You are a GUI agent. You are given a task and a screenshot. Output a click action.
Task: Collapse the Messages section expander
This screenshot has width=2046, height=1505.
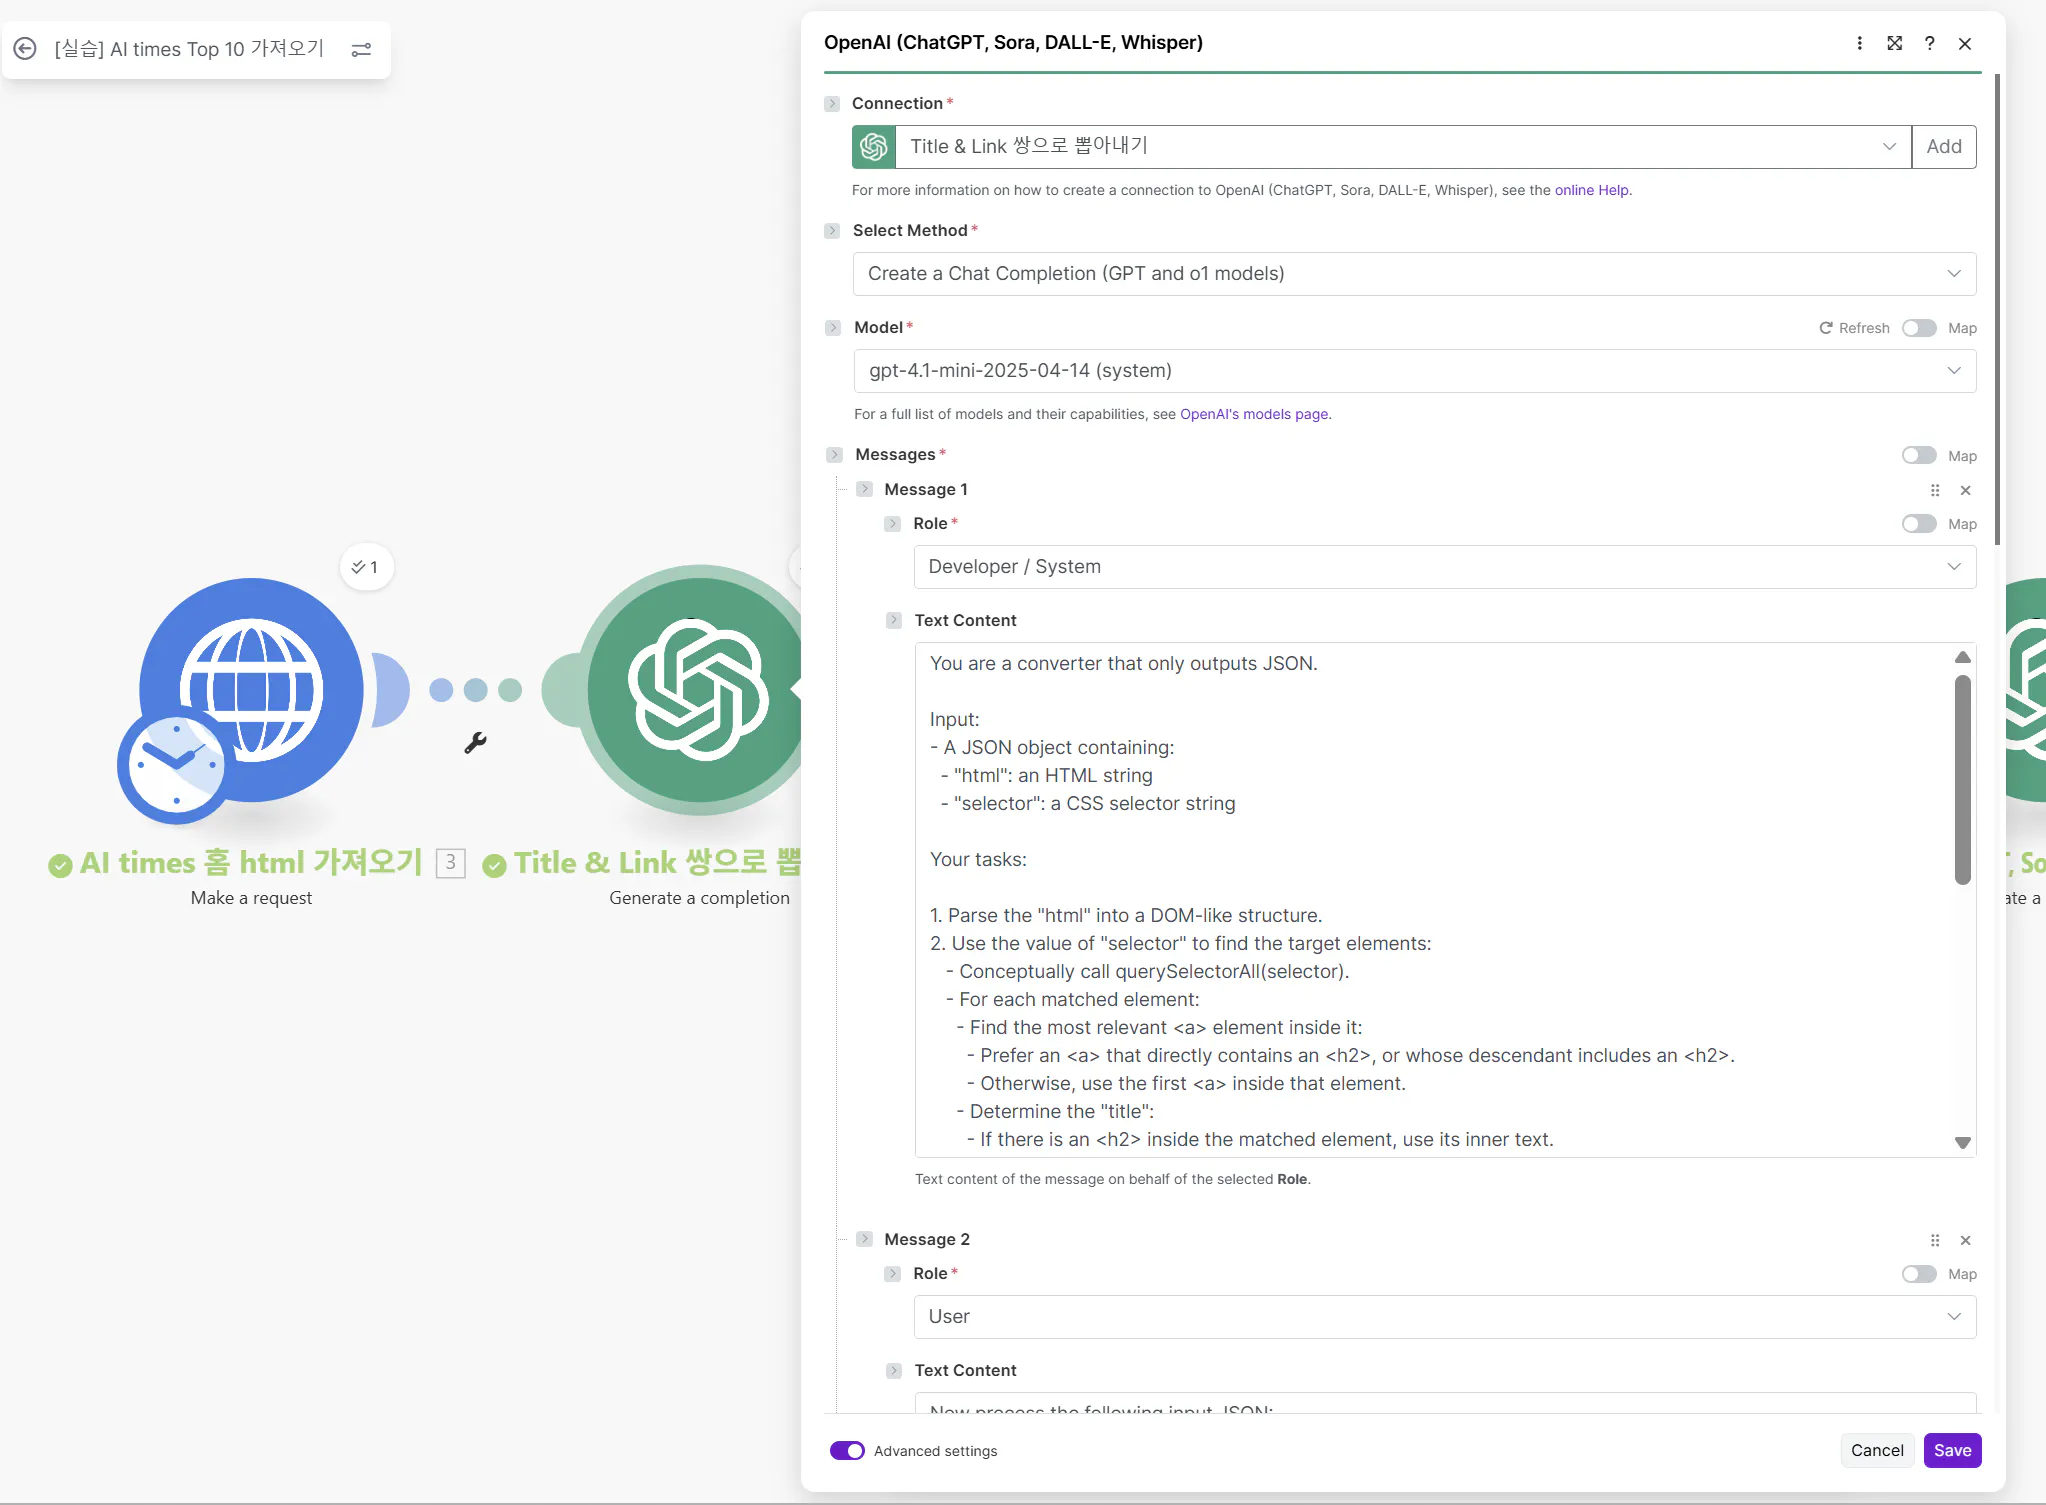pos(834,455)
